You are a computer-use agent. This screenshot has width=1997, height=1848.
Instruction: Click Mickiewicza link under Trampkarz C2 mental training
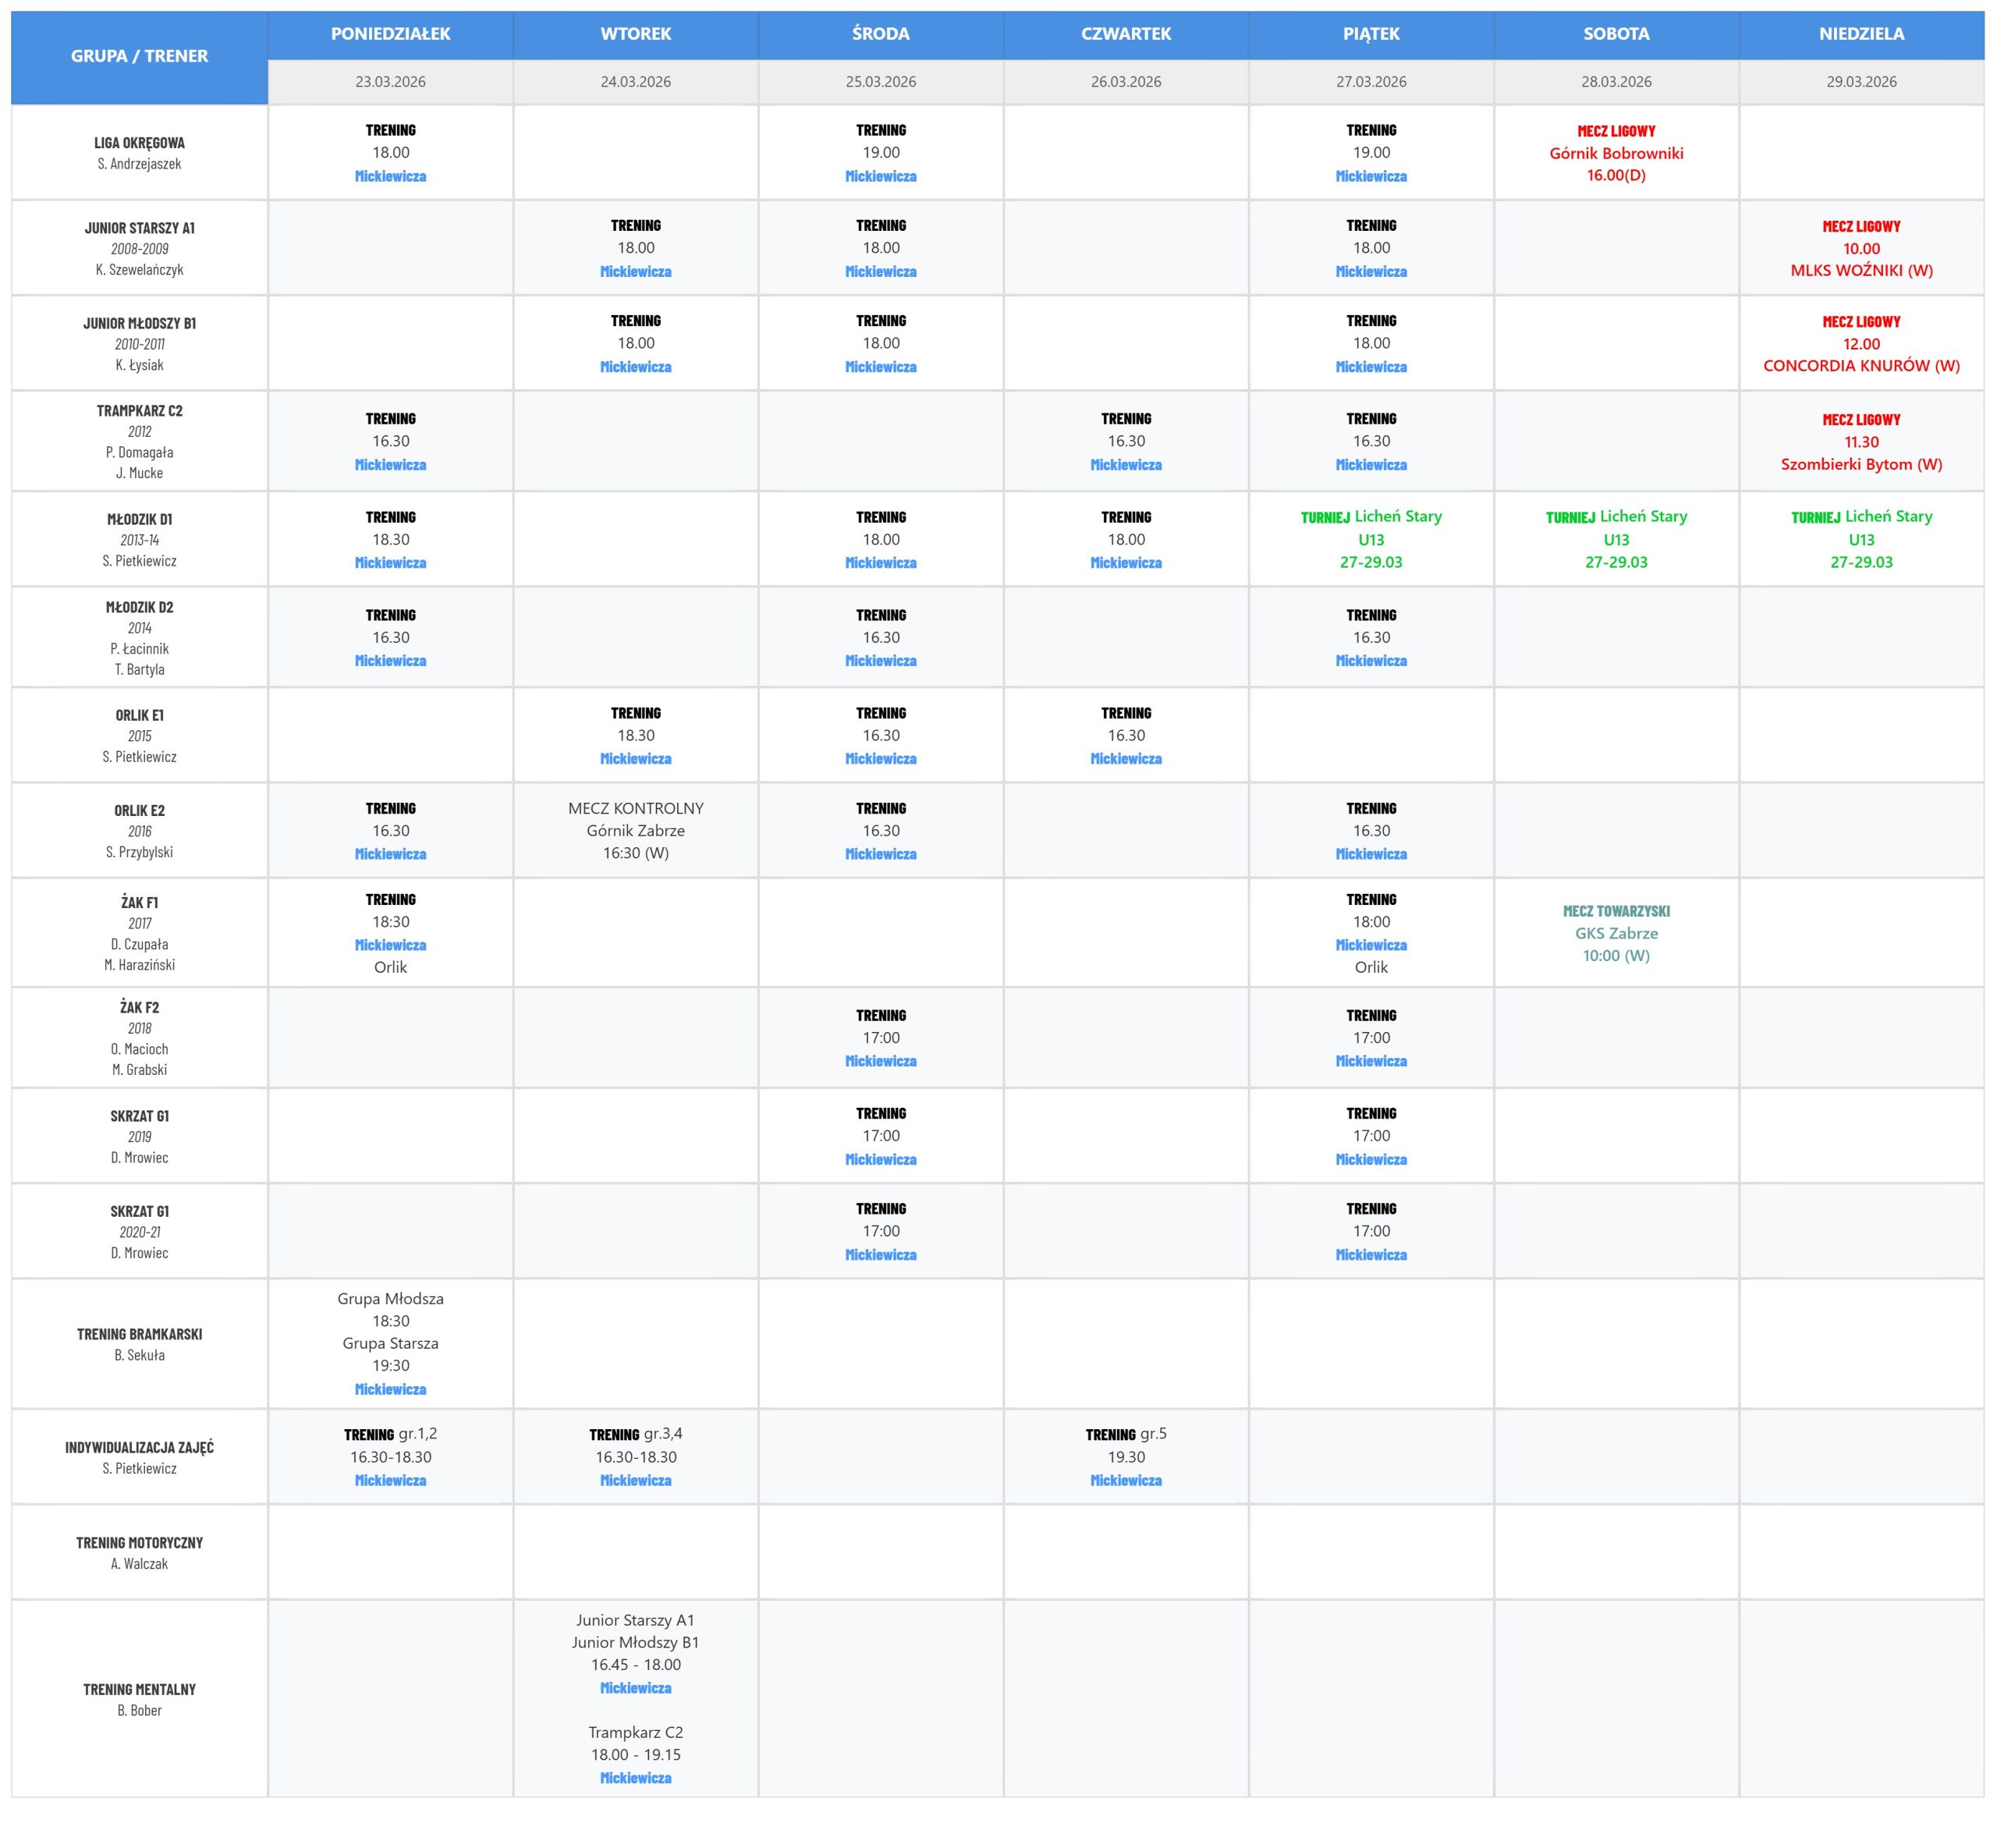click(x=635, y=1778)
